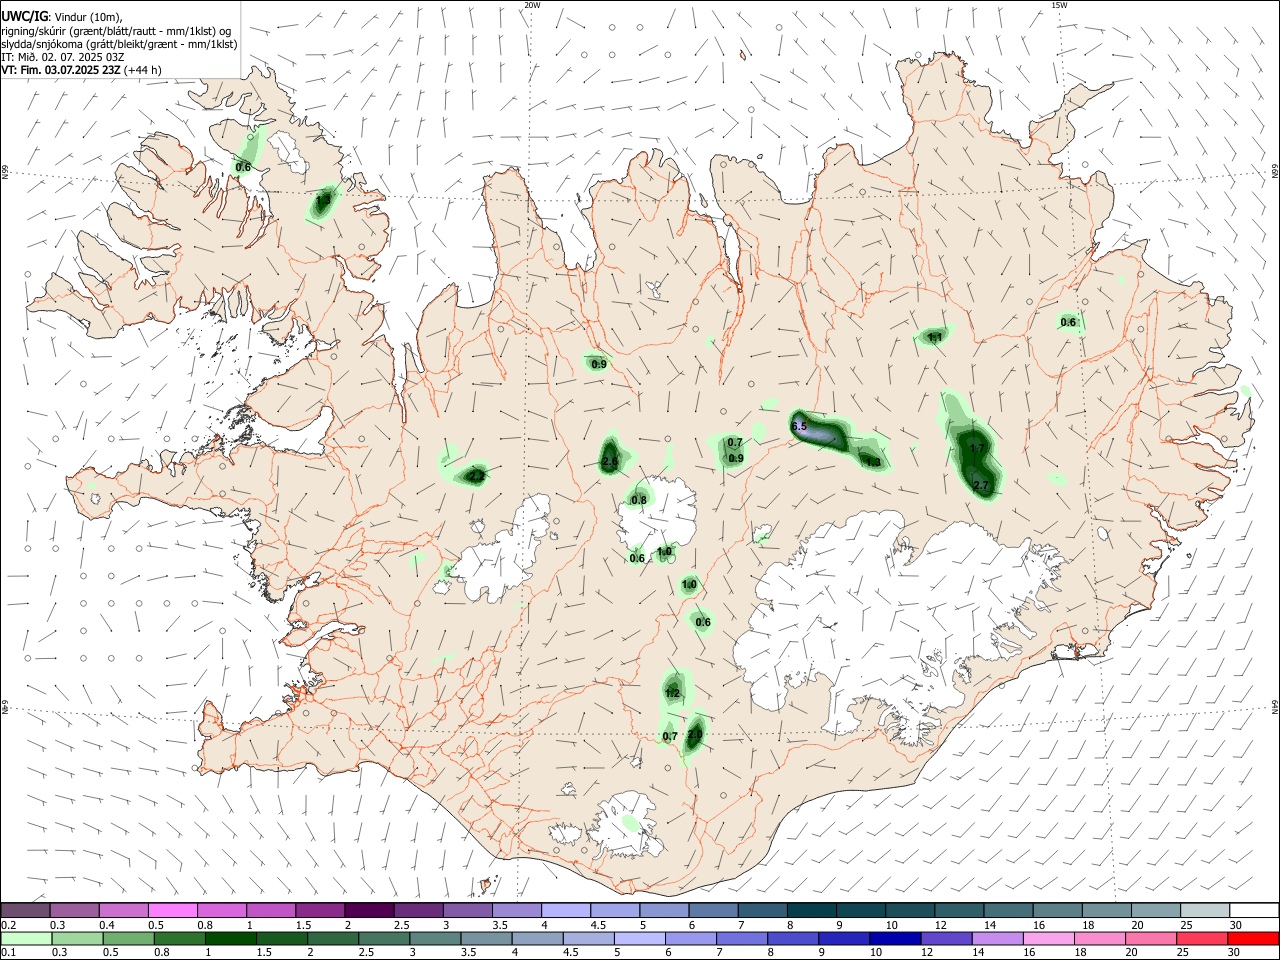Pick the bright red swatch labeled 30
This screenshot has height=960, width=1280.
click(1254, 938)
